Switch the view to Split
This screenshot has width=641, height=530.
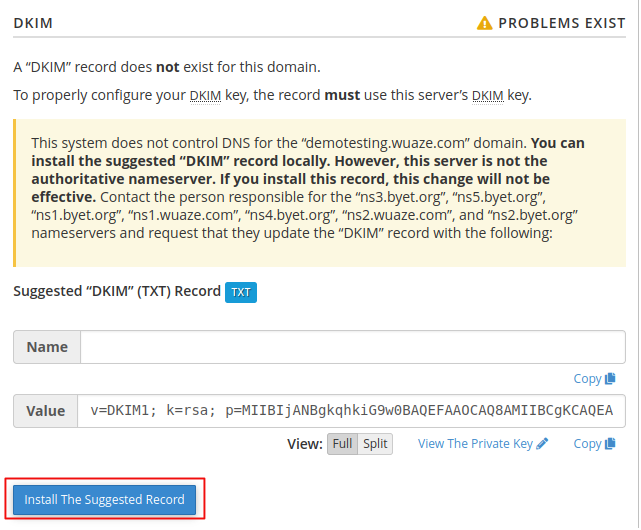pos(375,444)
